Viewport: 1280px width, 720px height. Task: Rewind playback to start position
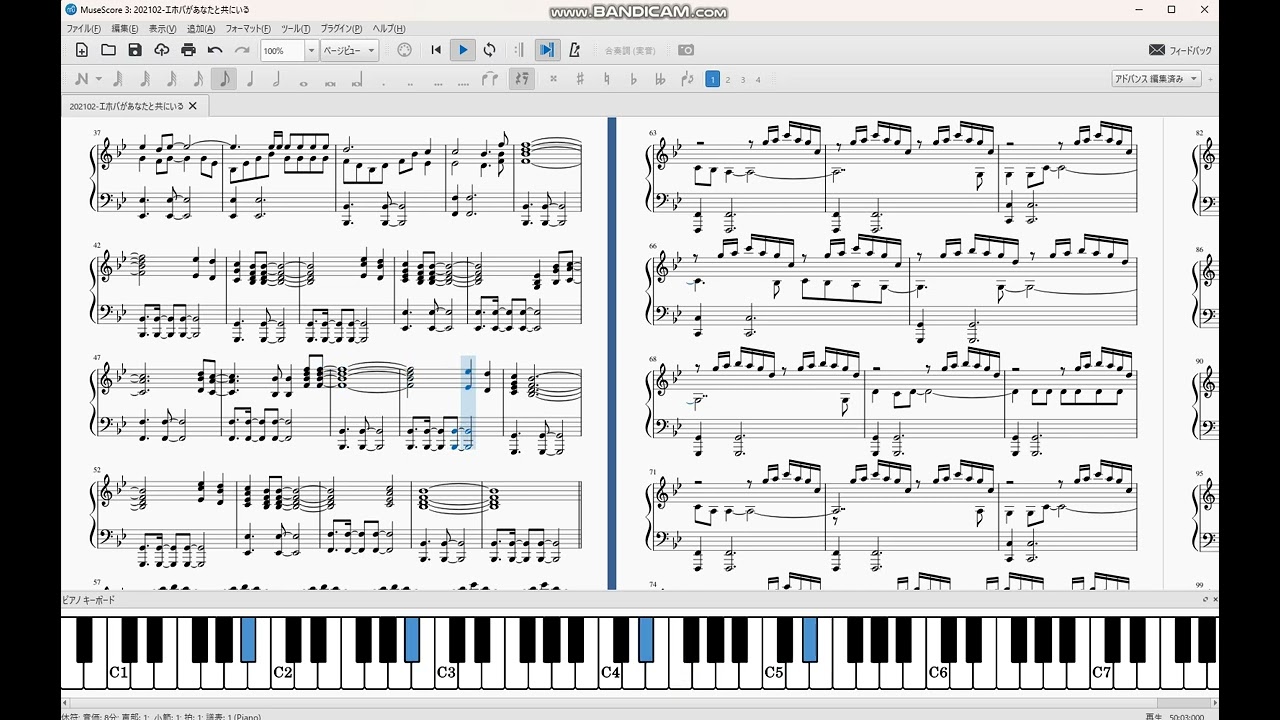click(436, 50)
